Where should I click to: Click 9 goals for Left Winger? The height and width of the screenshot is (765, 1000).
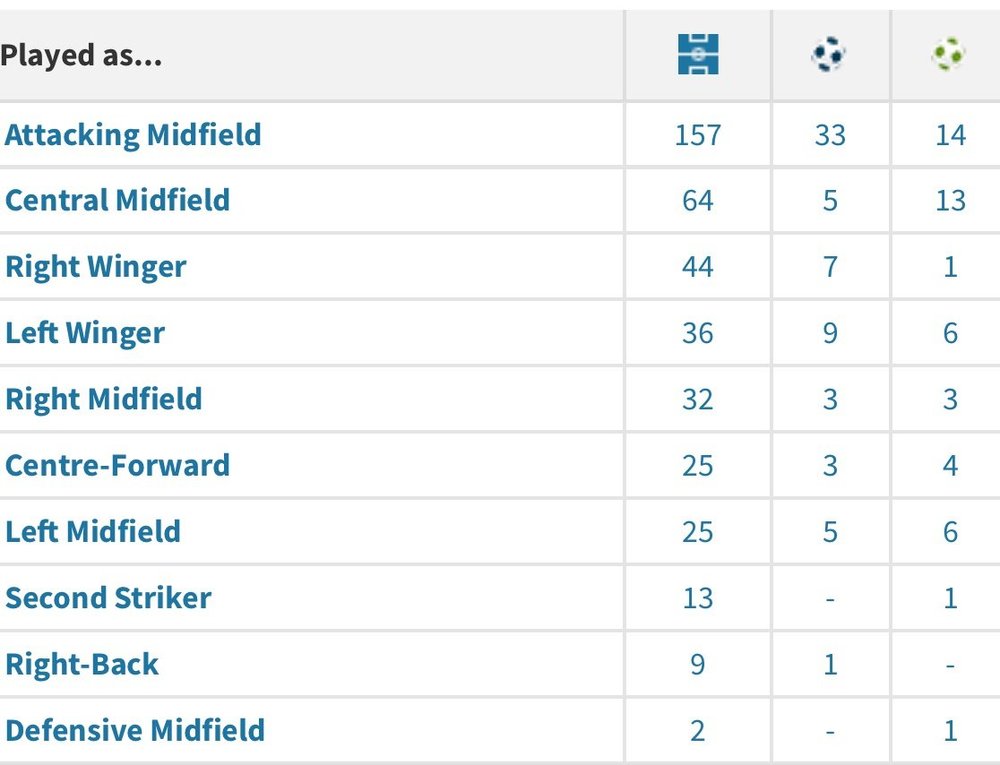pos(830,333)
